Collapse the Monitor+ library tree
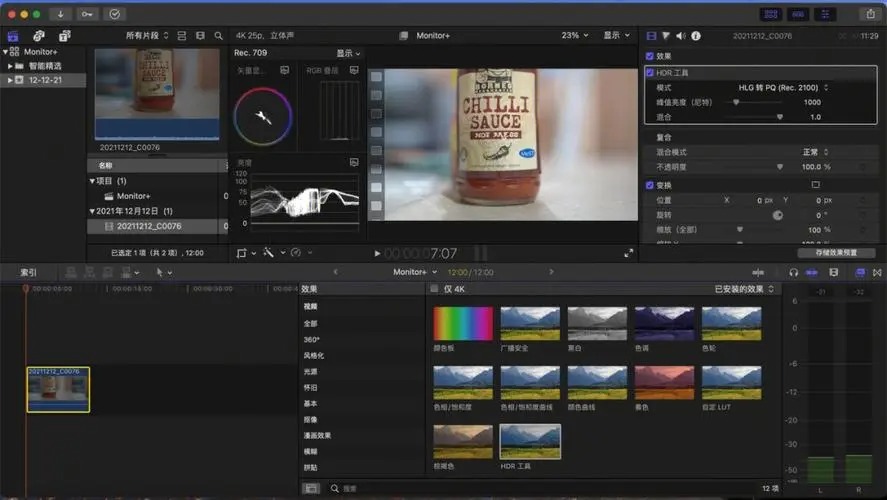Screen dimensions: 887x500 [6, 51]
